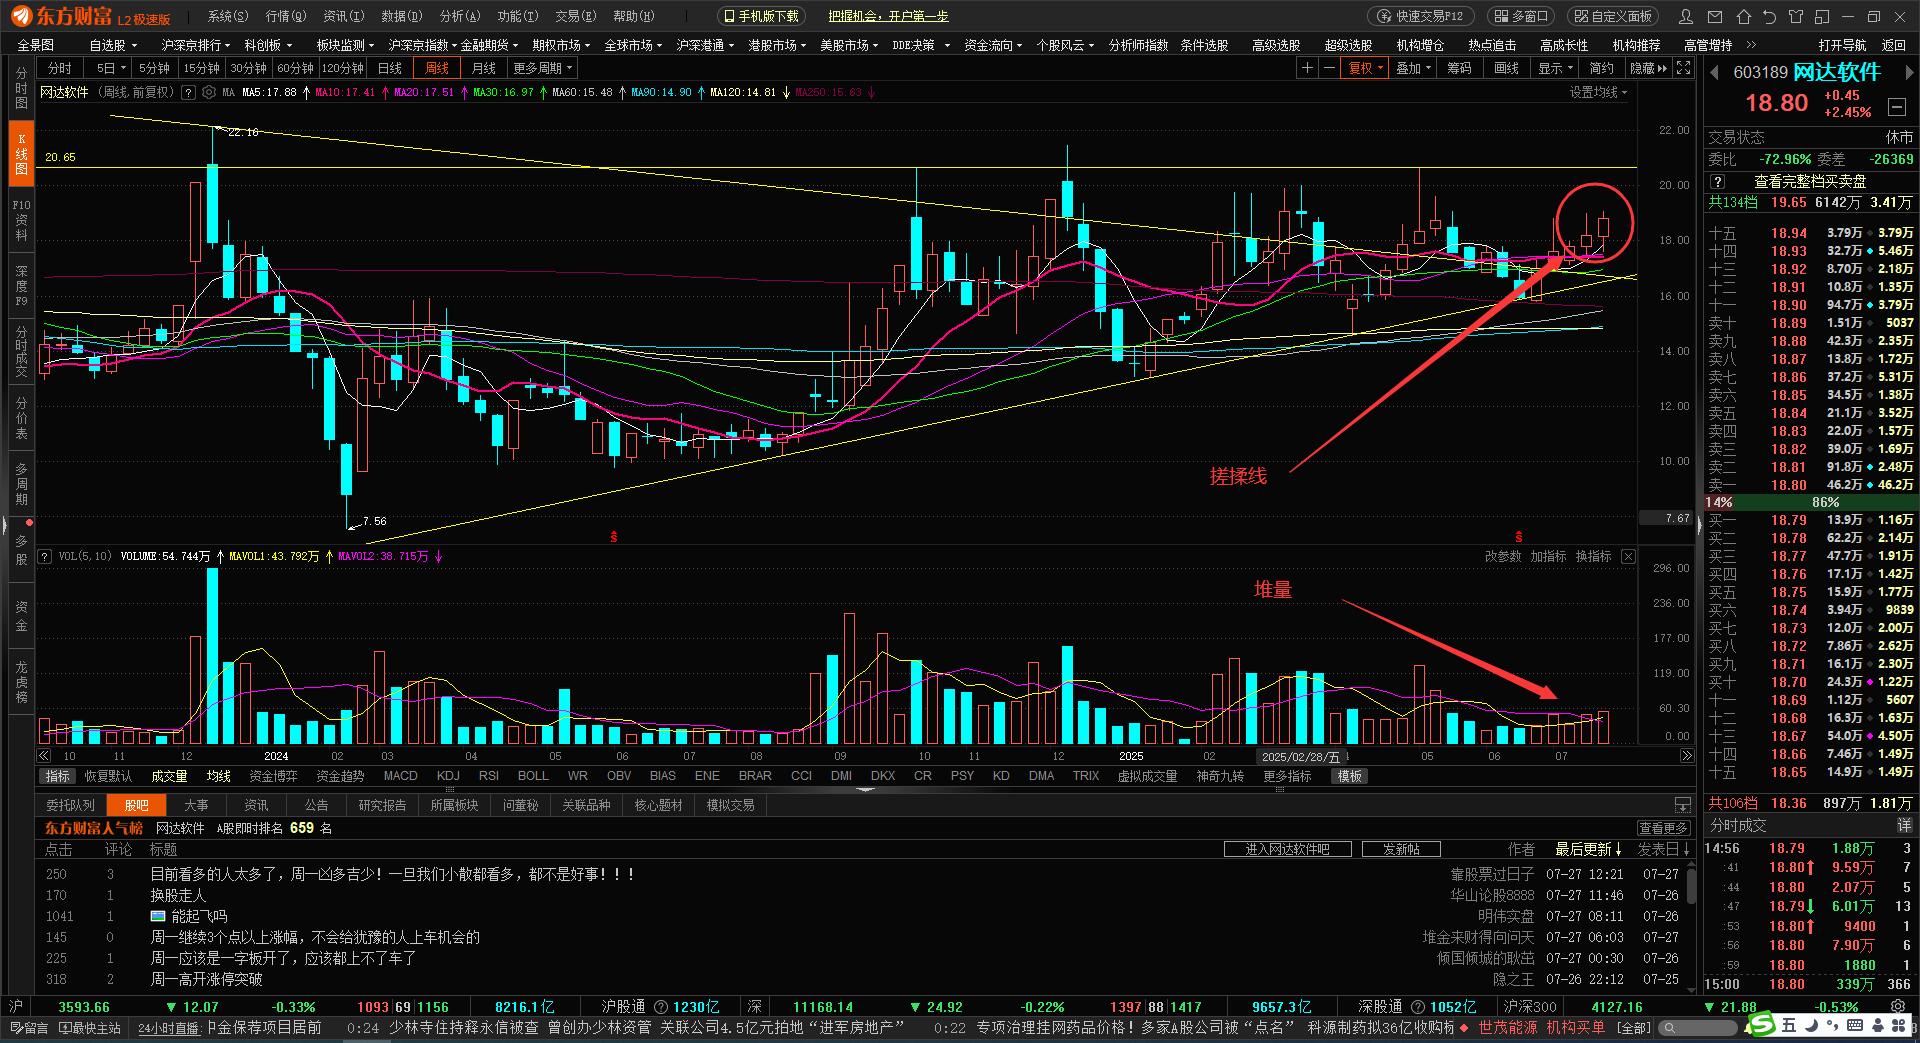Open the mail message icon

1716,16
